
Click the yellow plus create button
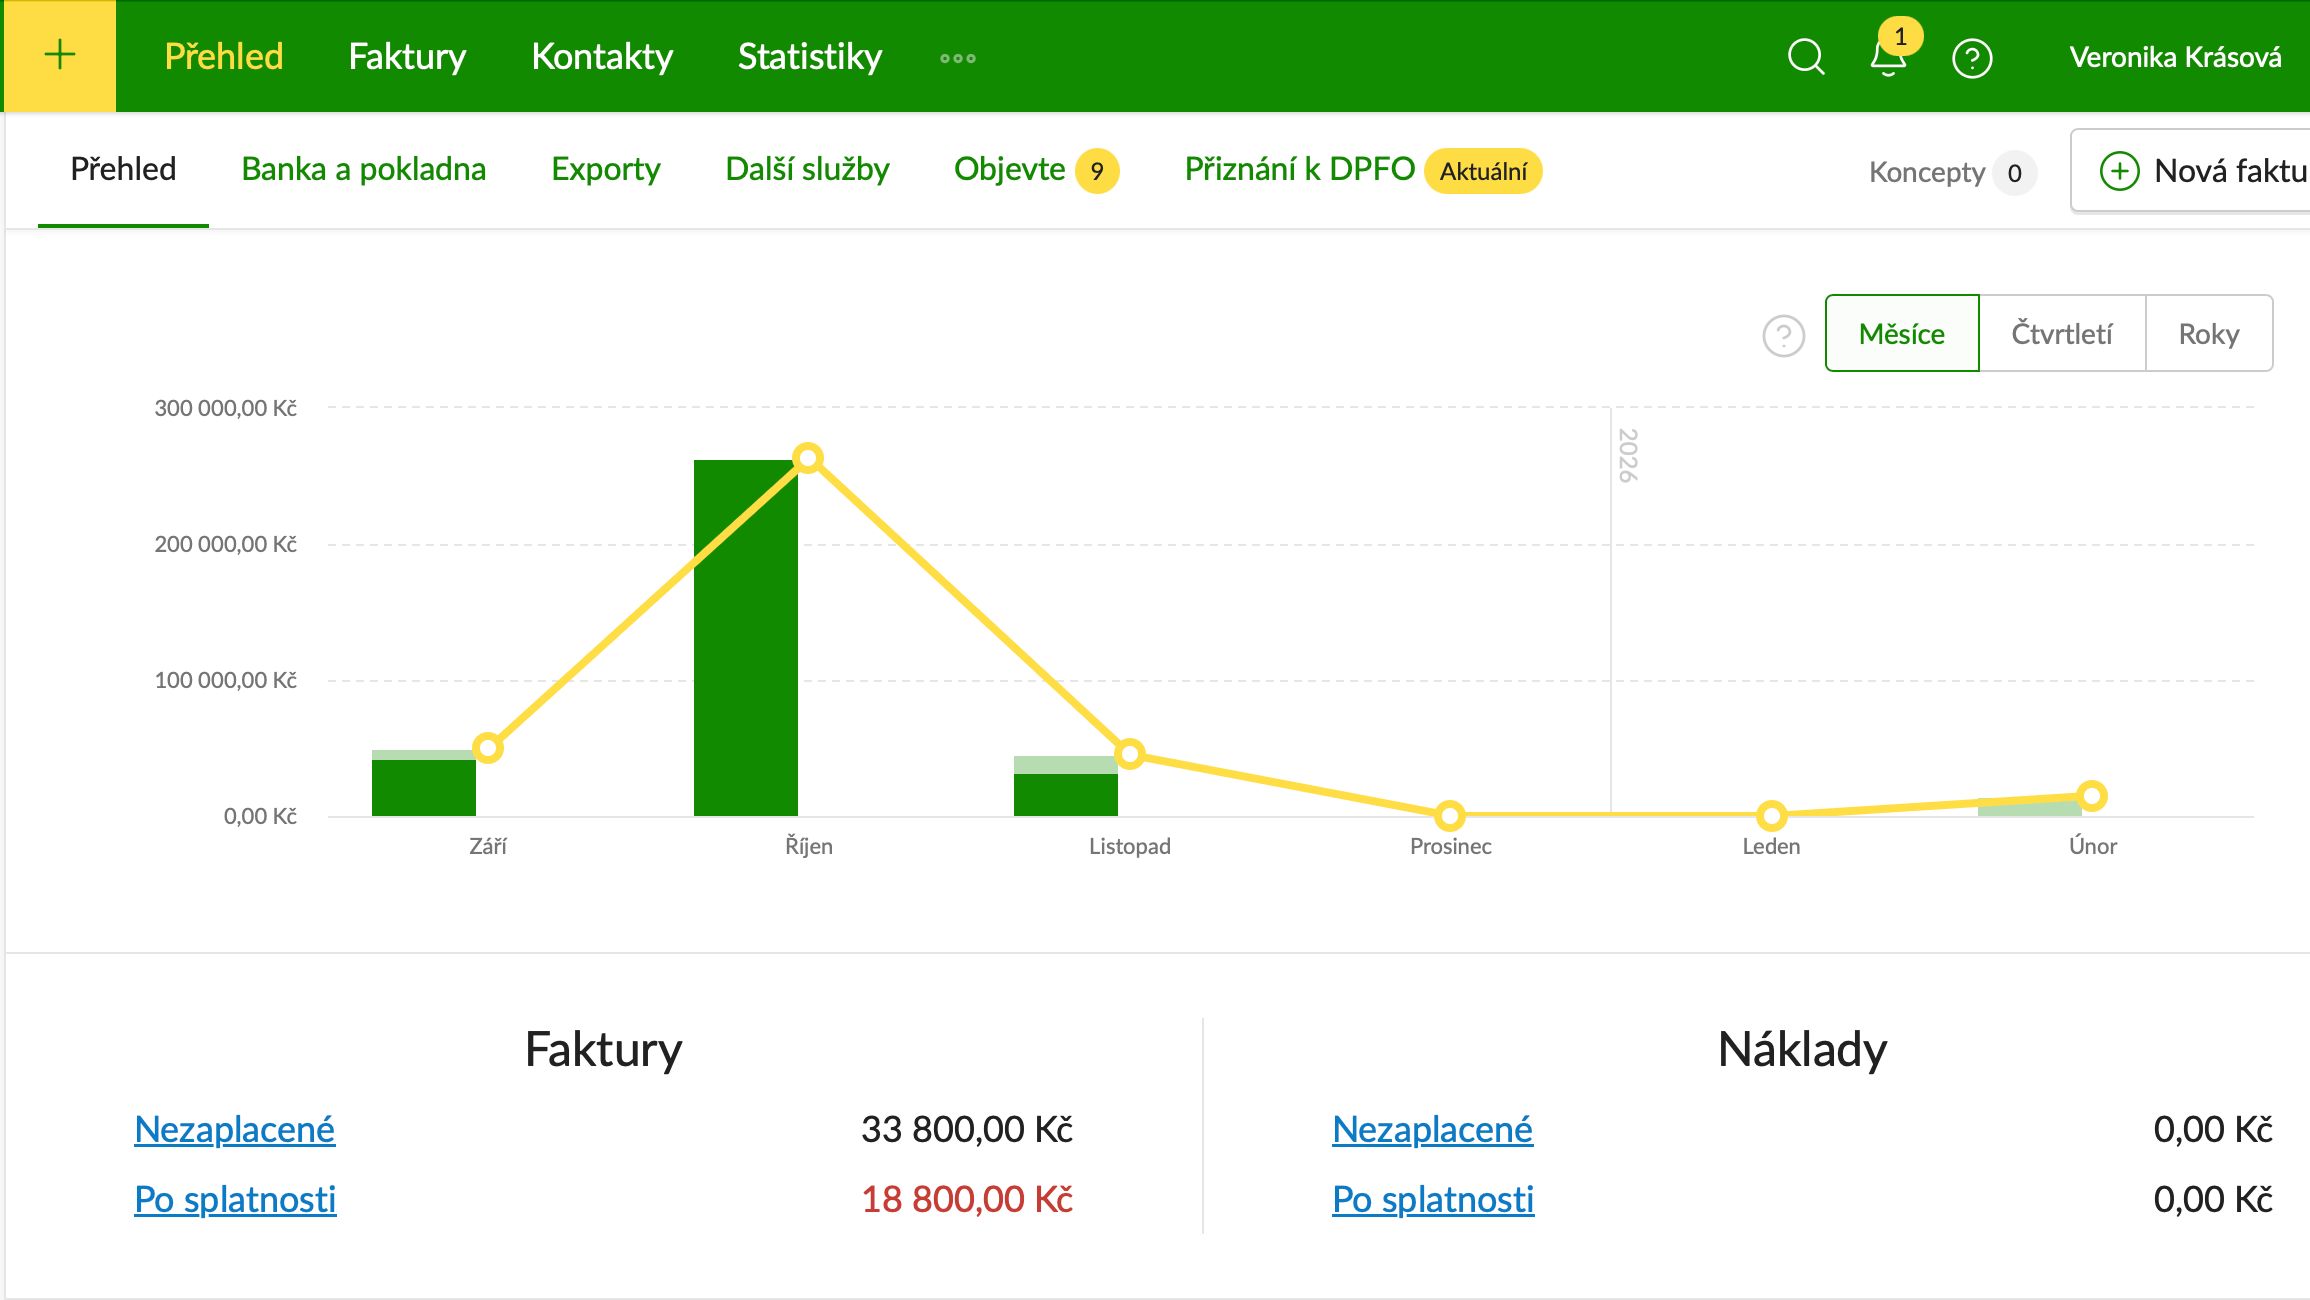point(60,55)
